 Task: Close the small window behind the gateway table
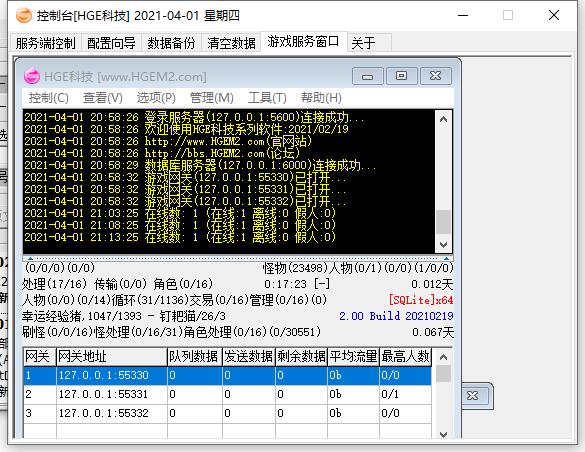(x=473, y=396)
